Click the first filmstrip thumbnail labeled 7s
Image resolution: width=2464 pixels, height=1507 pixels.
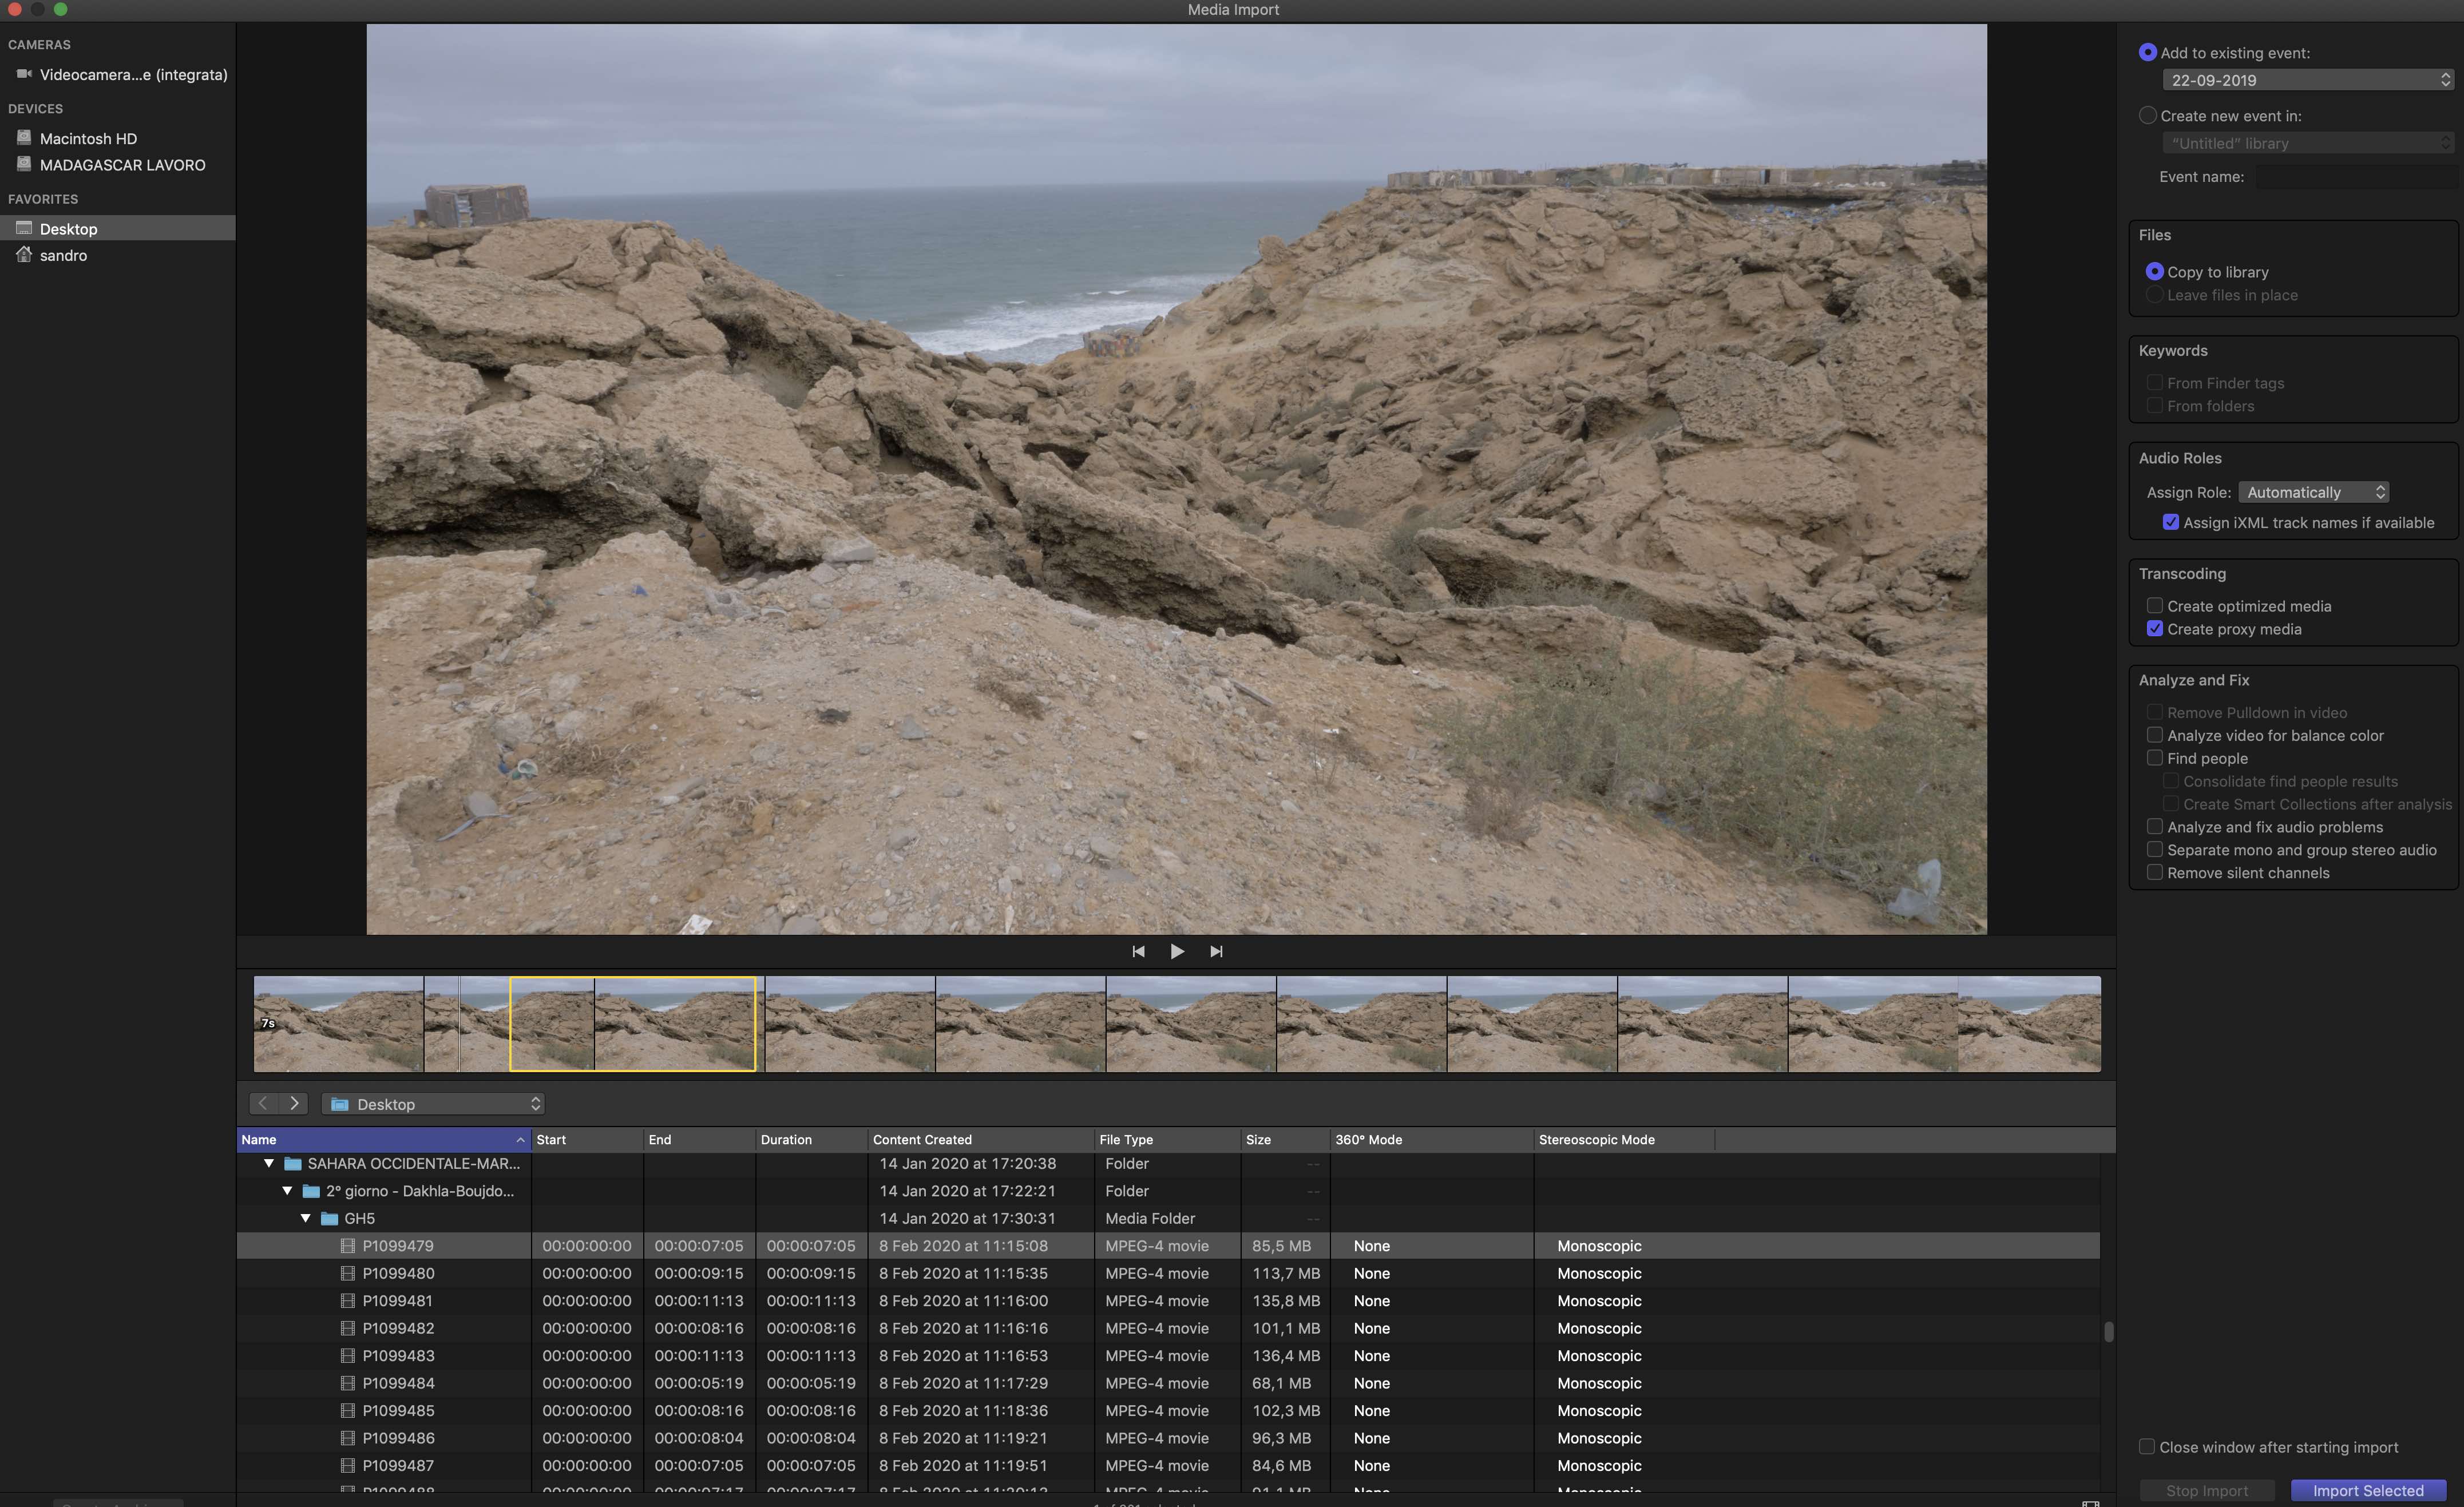338,1024
